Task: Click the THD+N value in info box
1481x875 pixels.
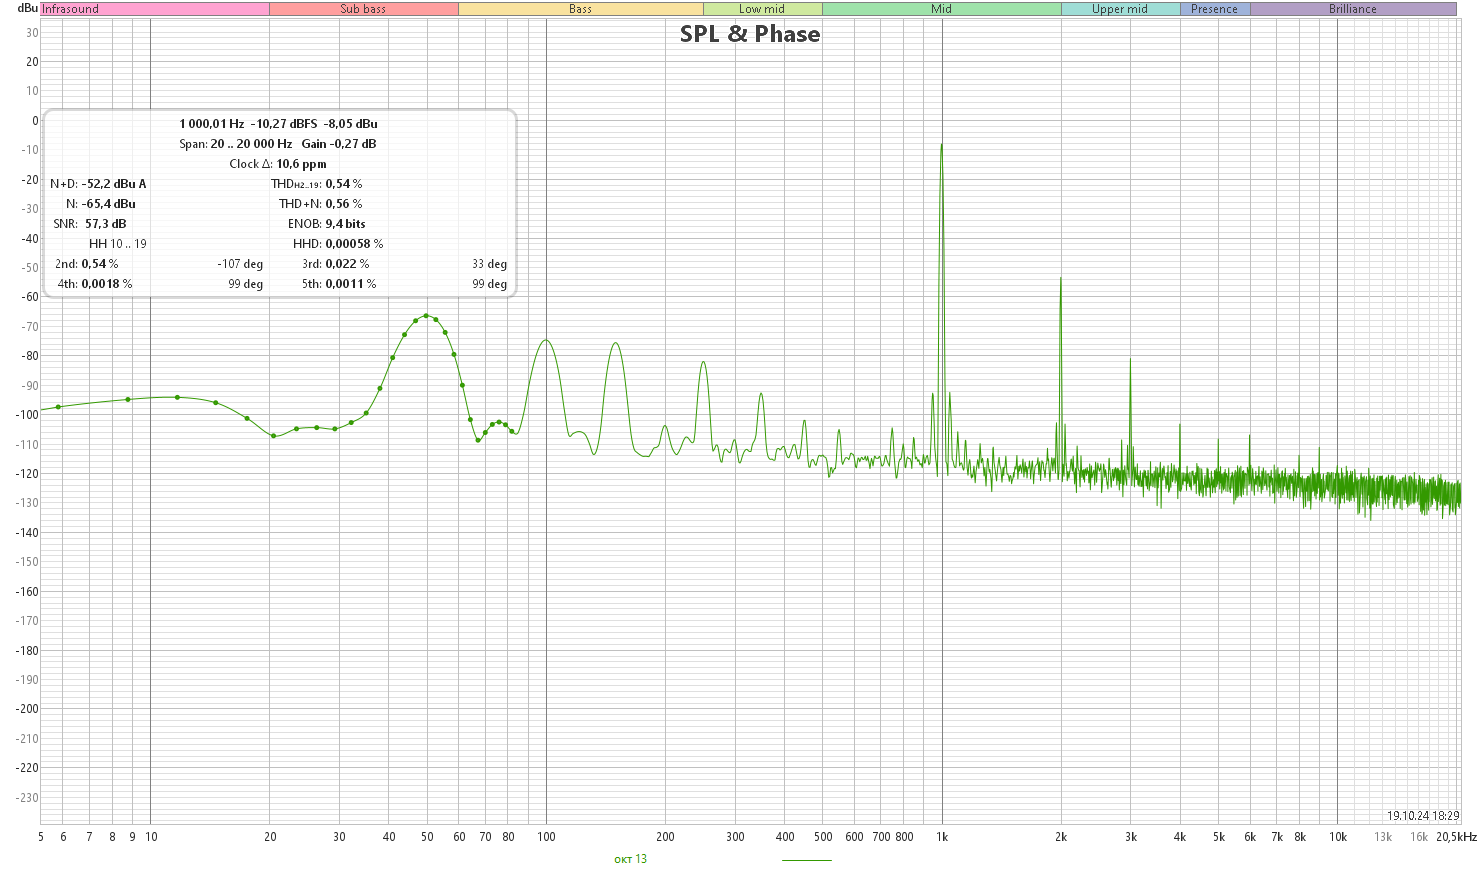Action: pos(343,204)
